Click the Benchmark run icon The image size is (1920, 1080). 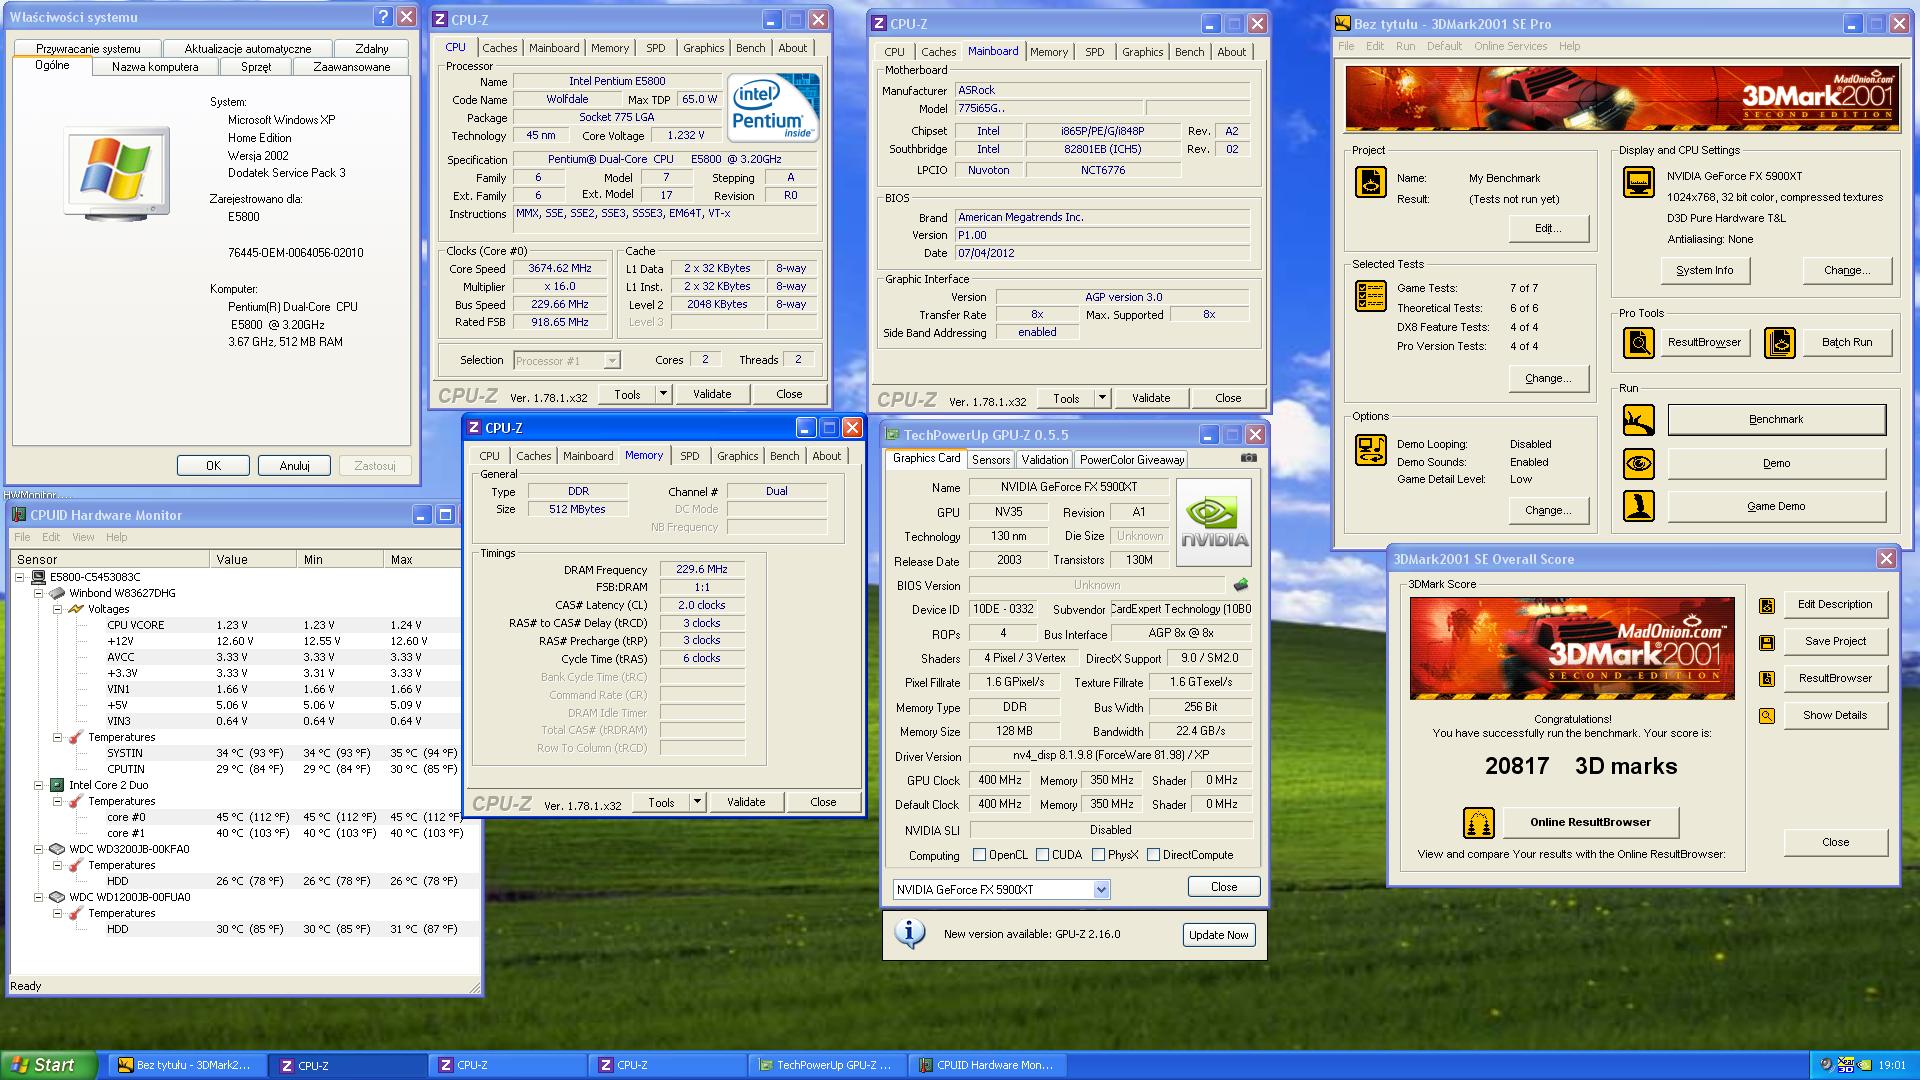[x=1638, y=420]
